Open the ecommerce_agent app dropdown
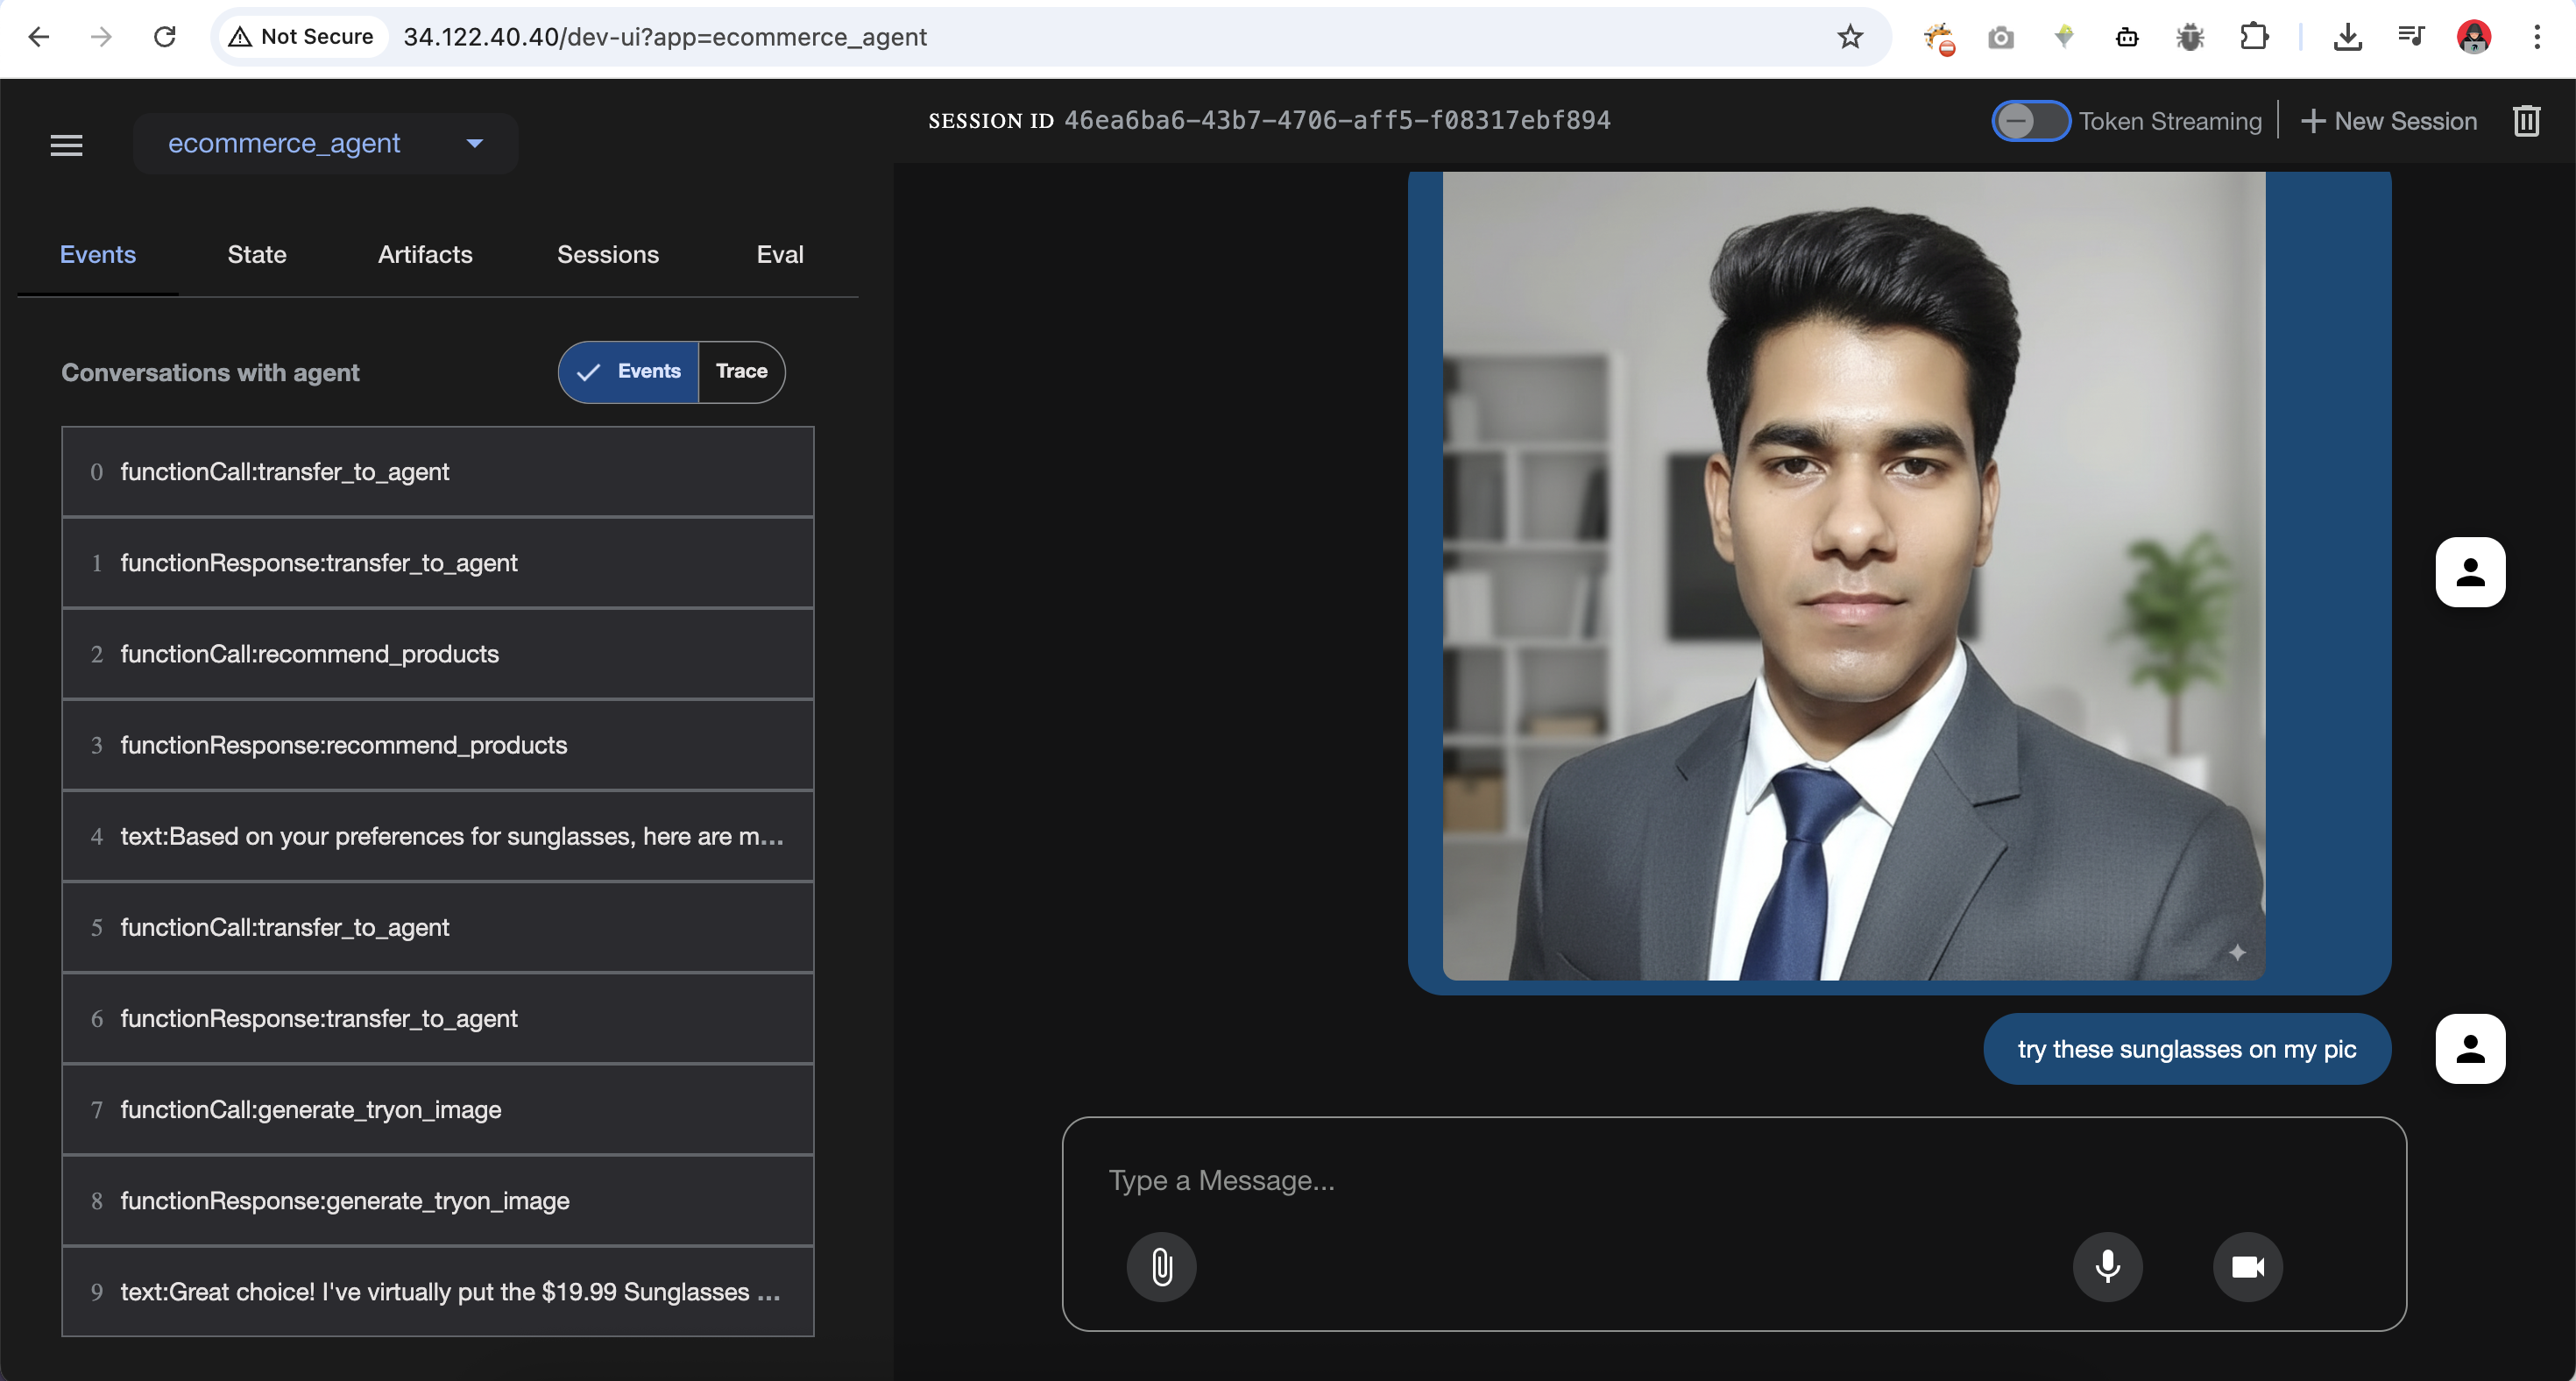This screenshot has height=1381, width=2576. coord(325,144)
